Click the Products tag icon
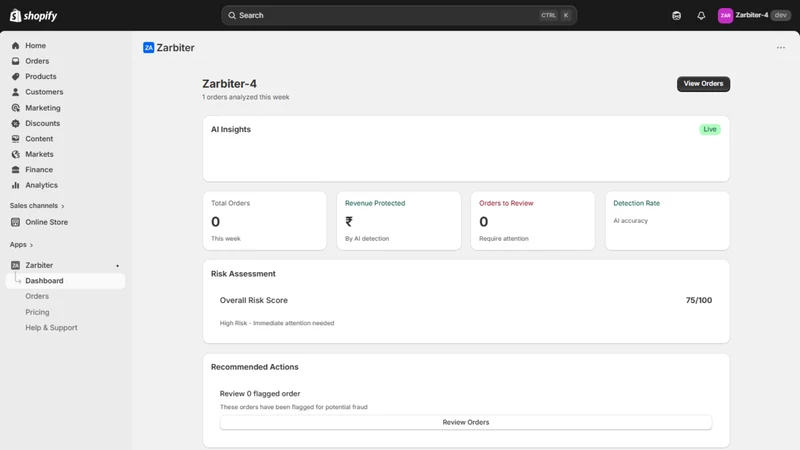Image resolution: width=800 pixels, height=450 pixels. click(15, 77)
